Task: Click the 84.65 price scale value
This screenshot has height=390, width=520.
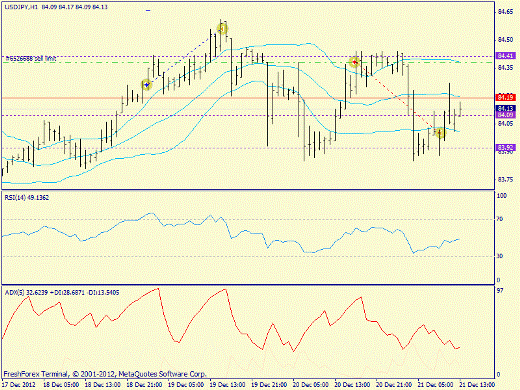Action: point(505,12)
